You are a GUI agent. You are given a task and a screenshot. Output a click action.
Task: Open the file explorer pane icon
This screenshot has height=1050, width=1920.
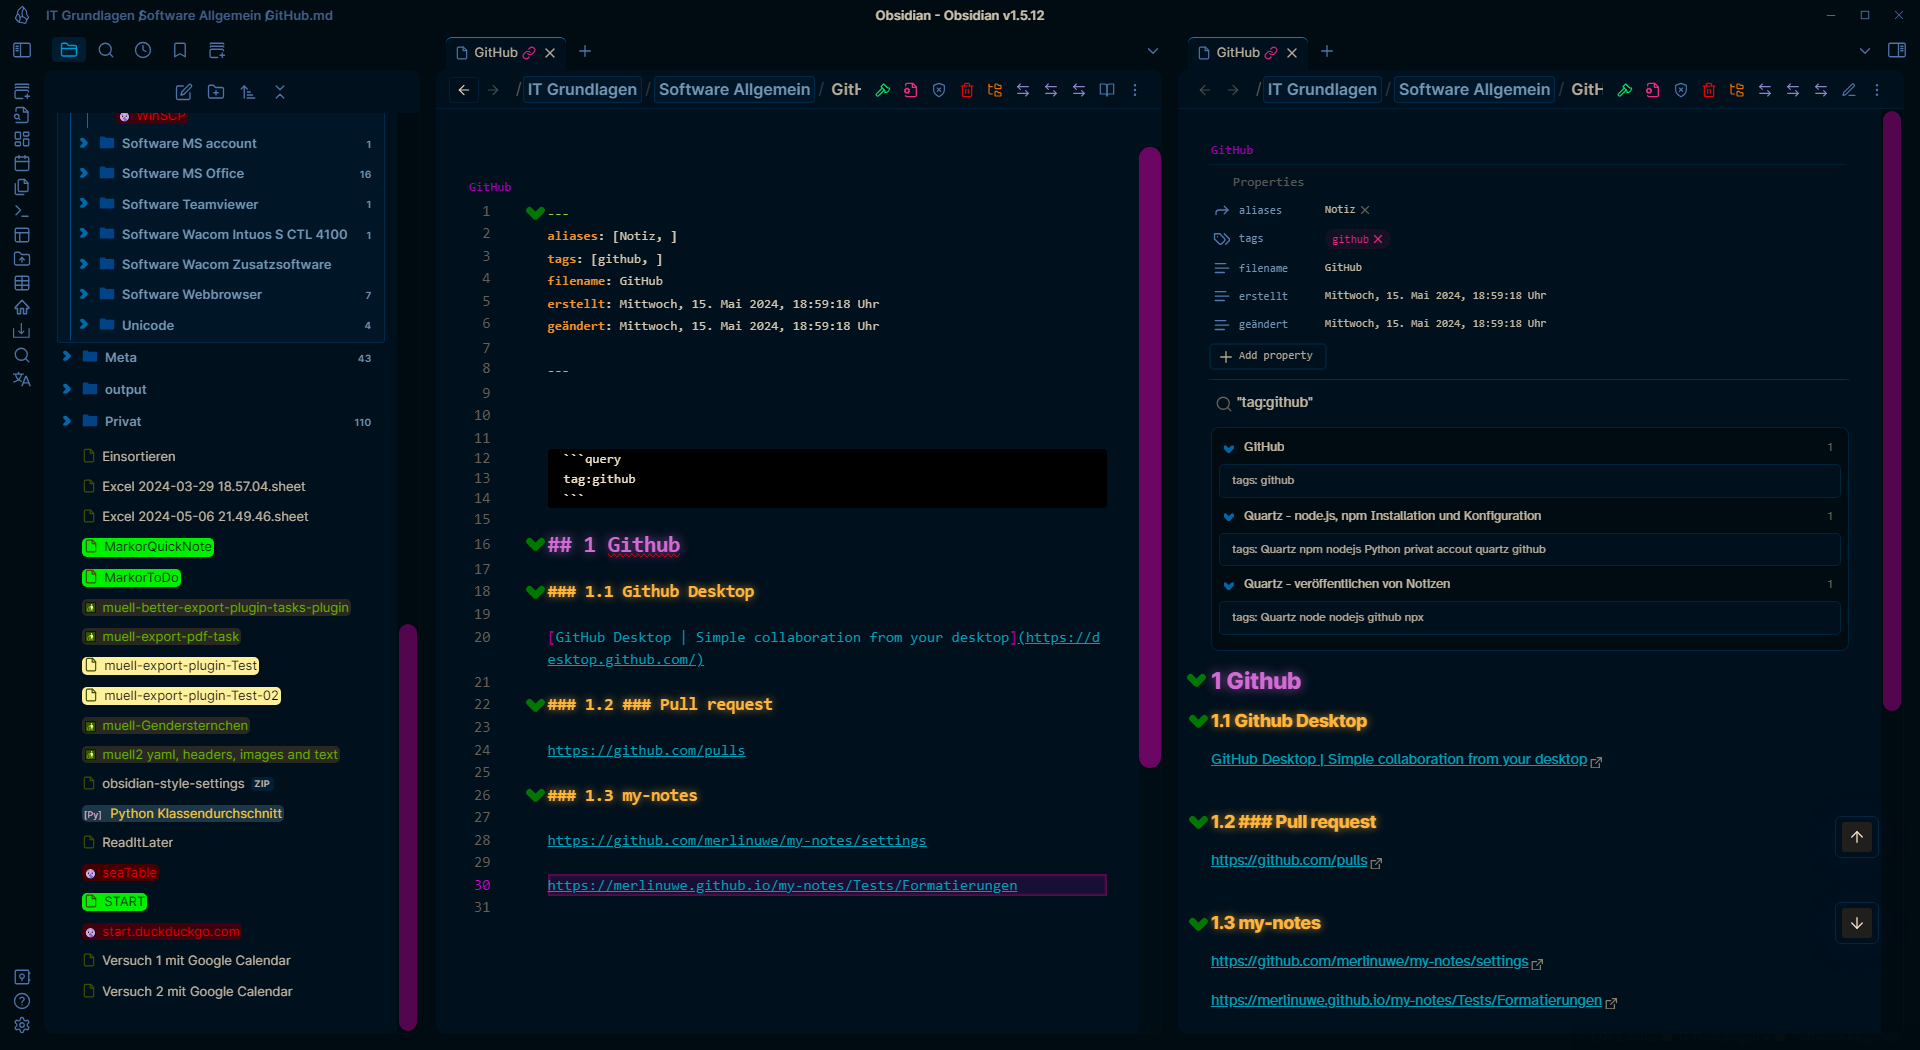click(69, 50)
